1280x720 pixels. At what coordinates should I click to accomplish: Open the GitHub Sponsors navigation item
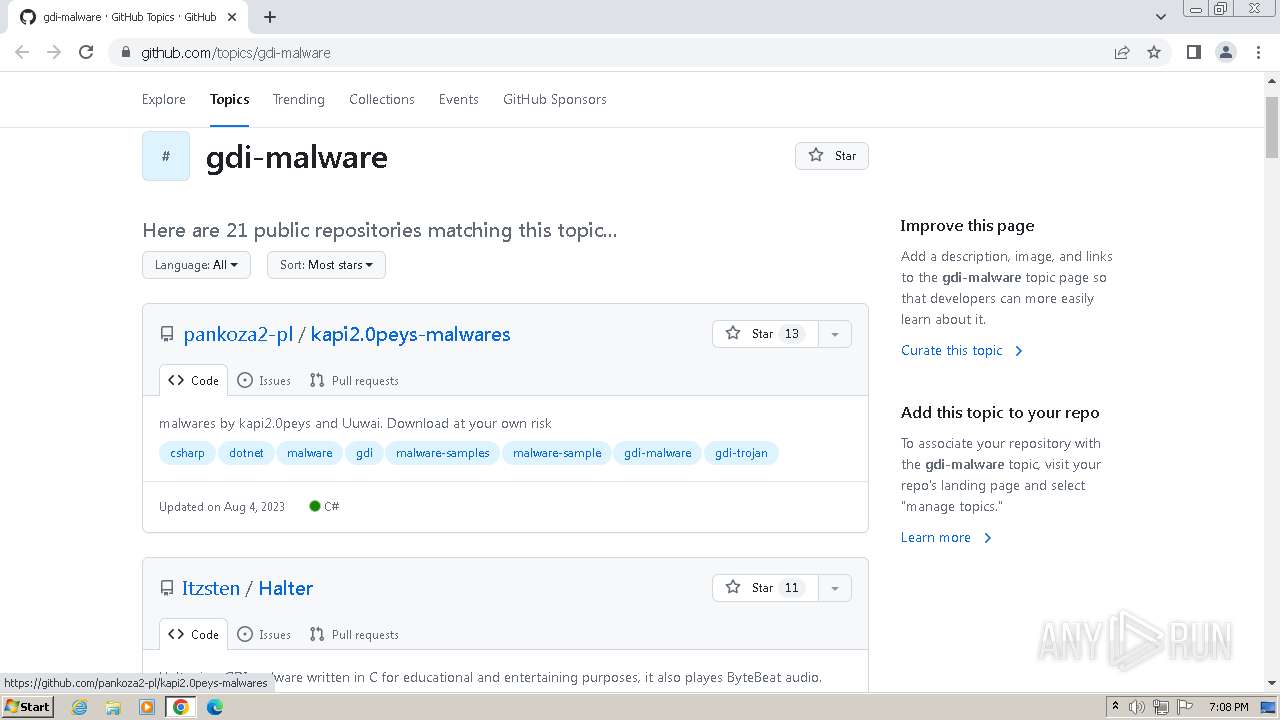(555, 99)
